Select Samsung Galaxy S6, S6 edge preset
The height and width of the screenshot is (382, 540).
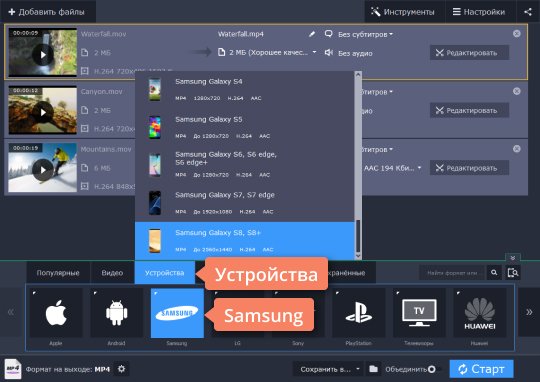point(245,165)
